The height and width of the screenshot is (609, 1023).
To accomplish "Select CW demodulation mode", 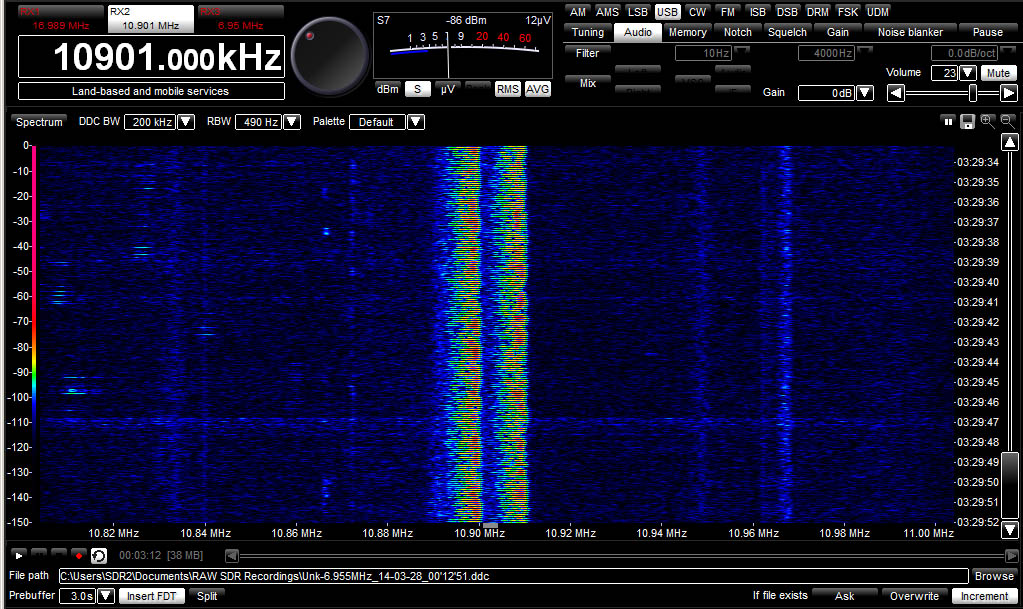I will pos(697,12).
